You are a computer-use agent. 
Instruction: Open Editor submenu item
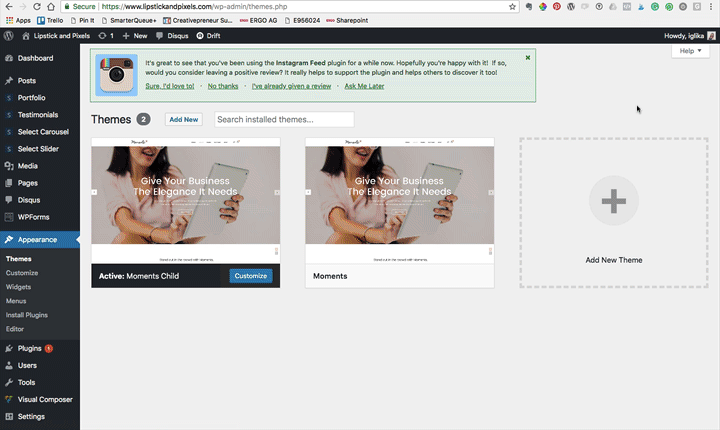click(15, 328)
